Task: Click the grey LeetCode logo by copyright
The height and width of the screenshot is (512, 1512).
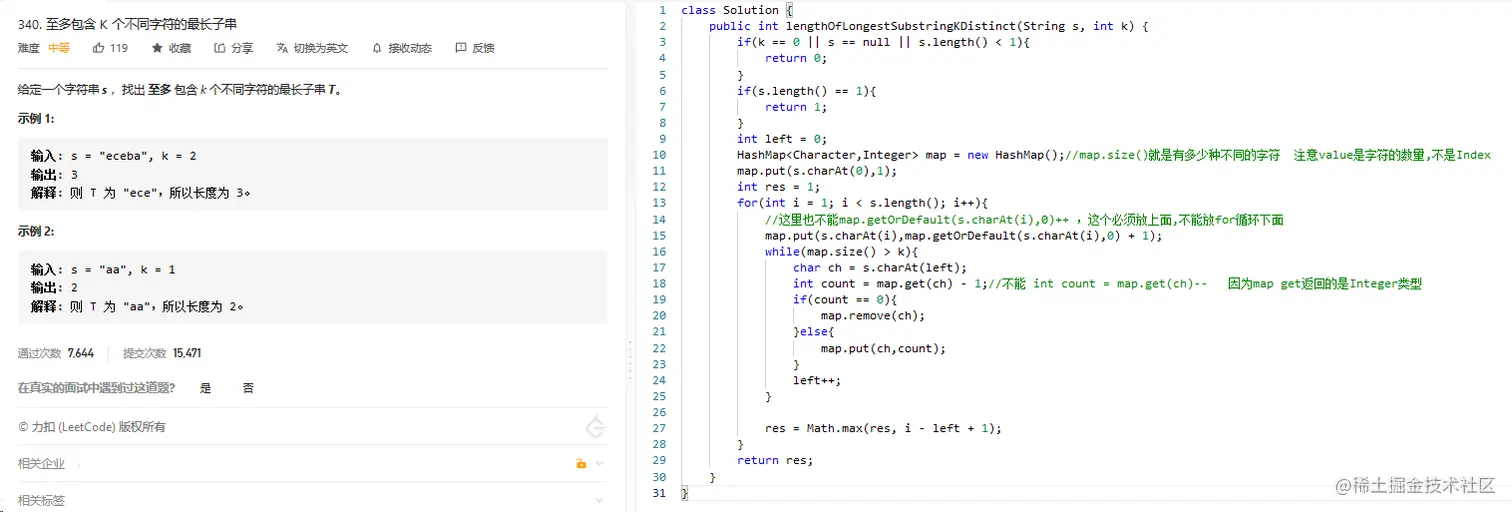Action: point(595,427)
